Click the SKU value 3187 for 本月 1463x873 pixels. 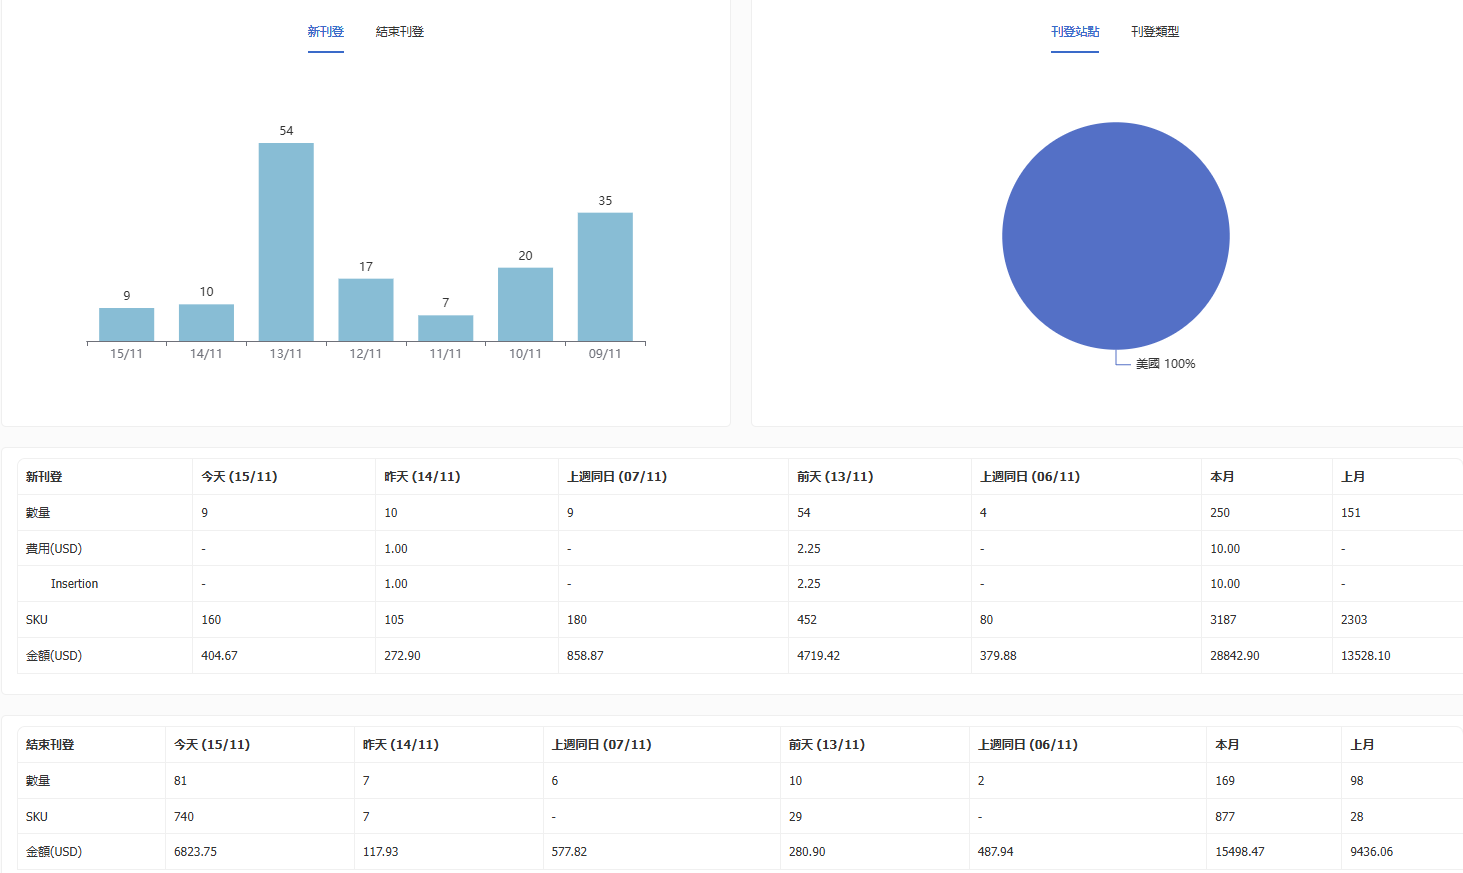pos(1223,620)
